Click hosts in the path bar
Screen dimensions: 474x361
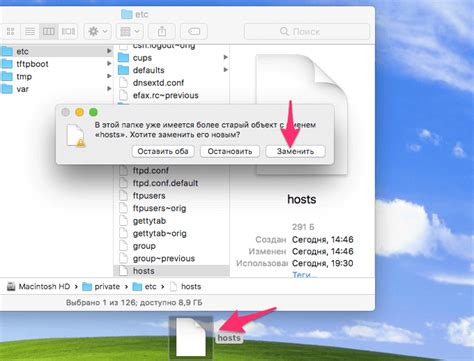pyautogui.click(x=185, y=287)
